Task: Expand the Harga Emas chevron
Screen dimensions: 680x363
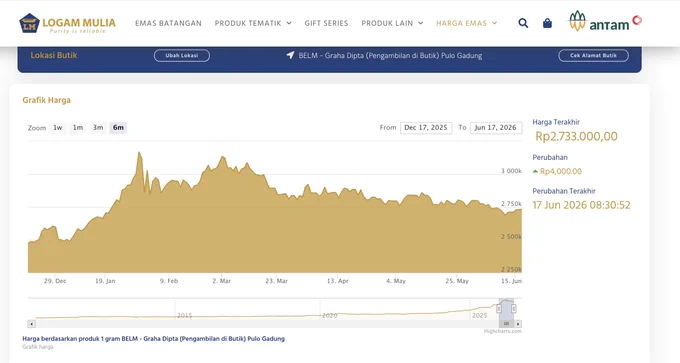Action: [494, 23]
